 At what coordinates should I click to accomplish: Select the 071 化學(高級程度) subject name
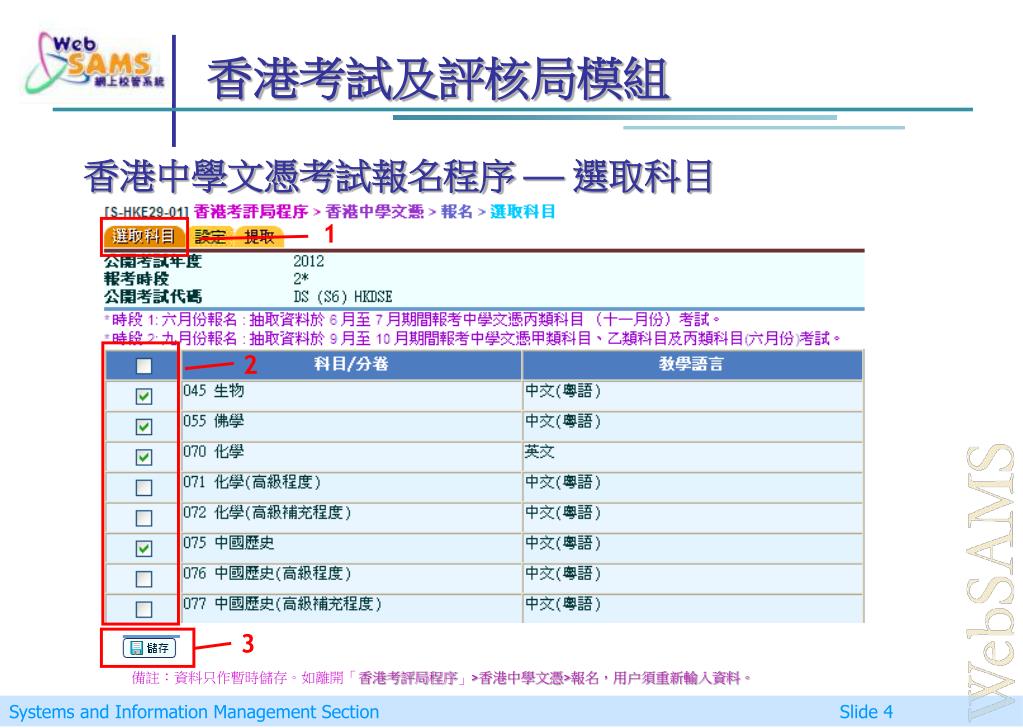tap(252, 482)
